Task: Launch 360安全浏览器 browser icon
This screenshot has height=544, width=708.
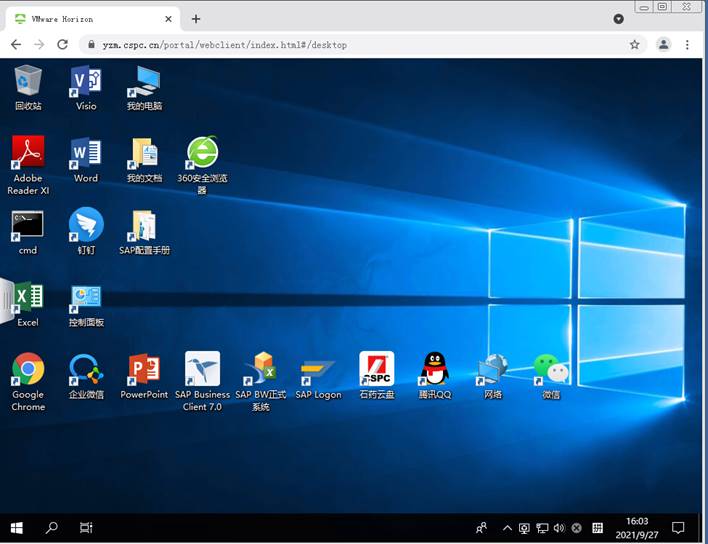Action: (x=202, y=165)
